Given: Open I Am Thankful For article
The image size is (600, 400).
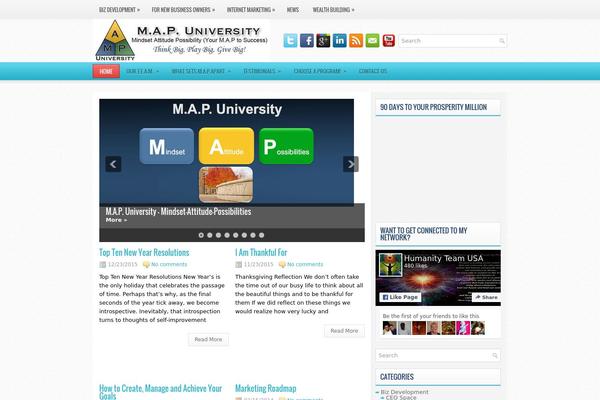Looking at the screenshot, I should (x=261, y=253).
